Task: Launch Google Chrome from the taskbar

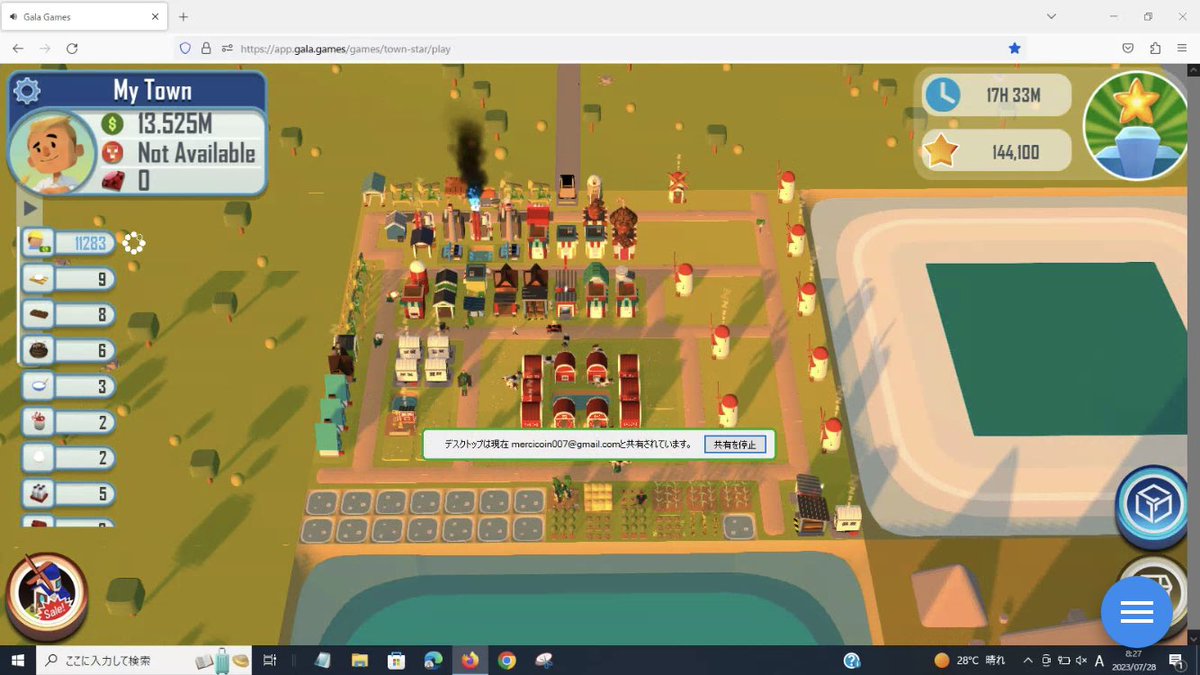Action: click(x=507, y=660)
